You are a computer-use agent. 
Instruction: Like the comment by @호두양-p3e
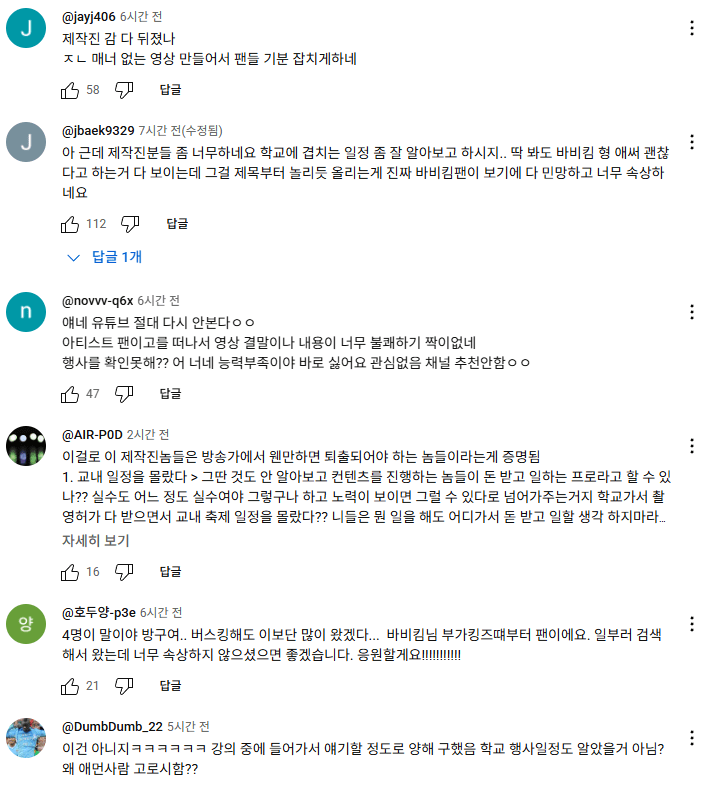(70, 686)
